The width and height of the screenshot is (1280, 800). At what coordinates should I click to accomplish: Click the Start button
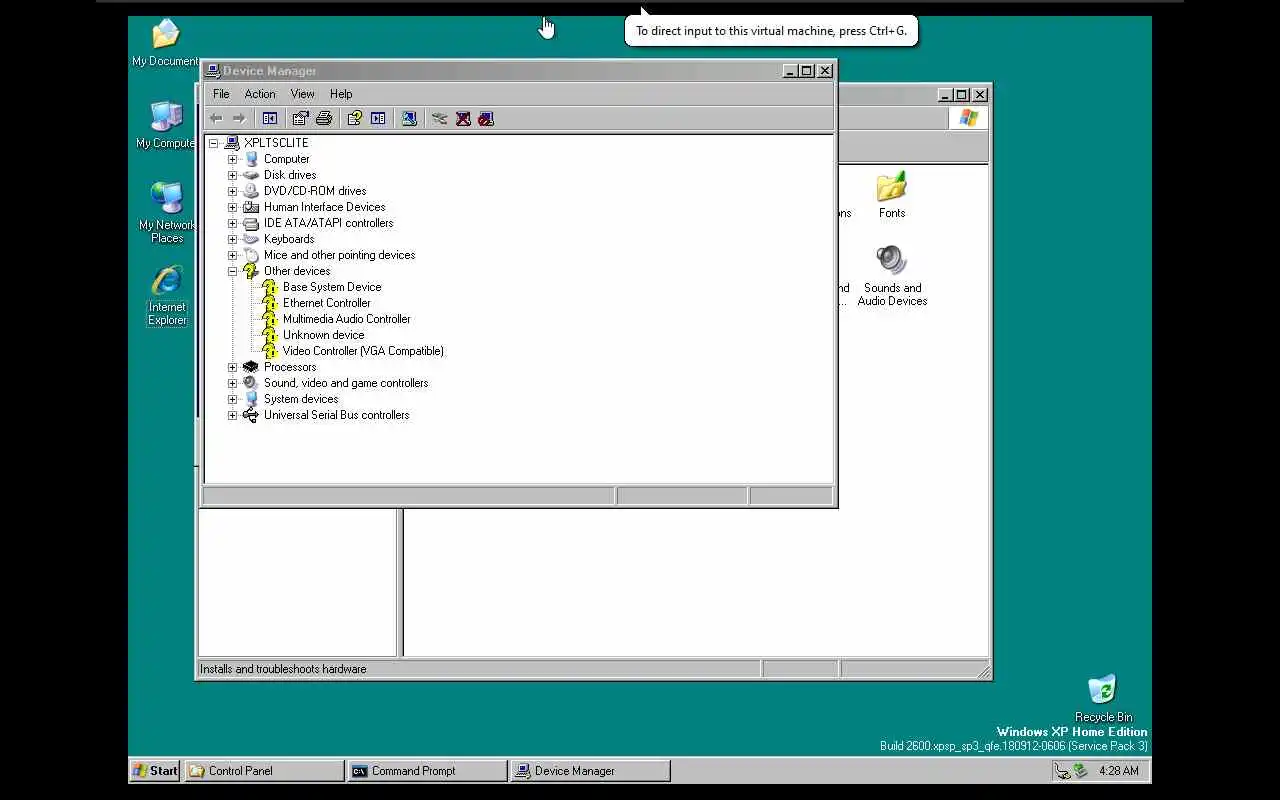tap(155, 770)
